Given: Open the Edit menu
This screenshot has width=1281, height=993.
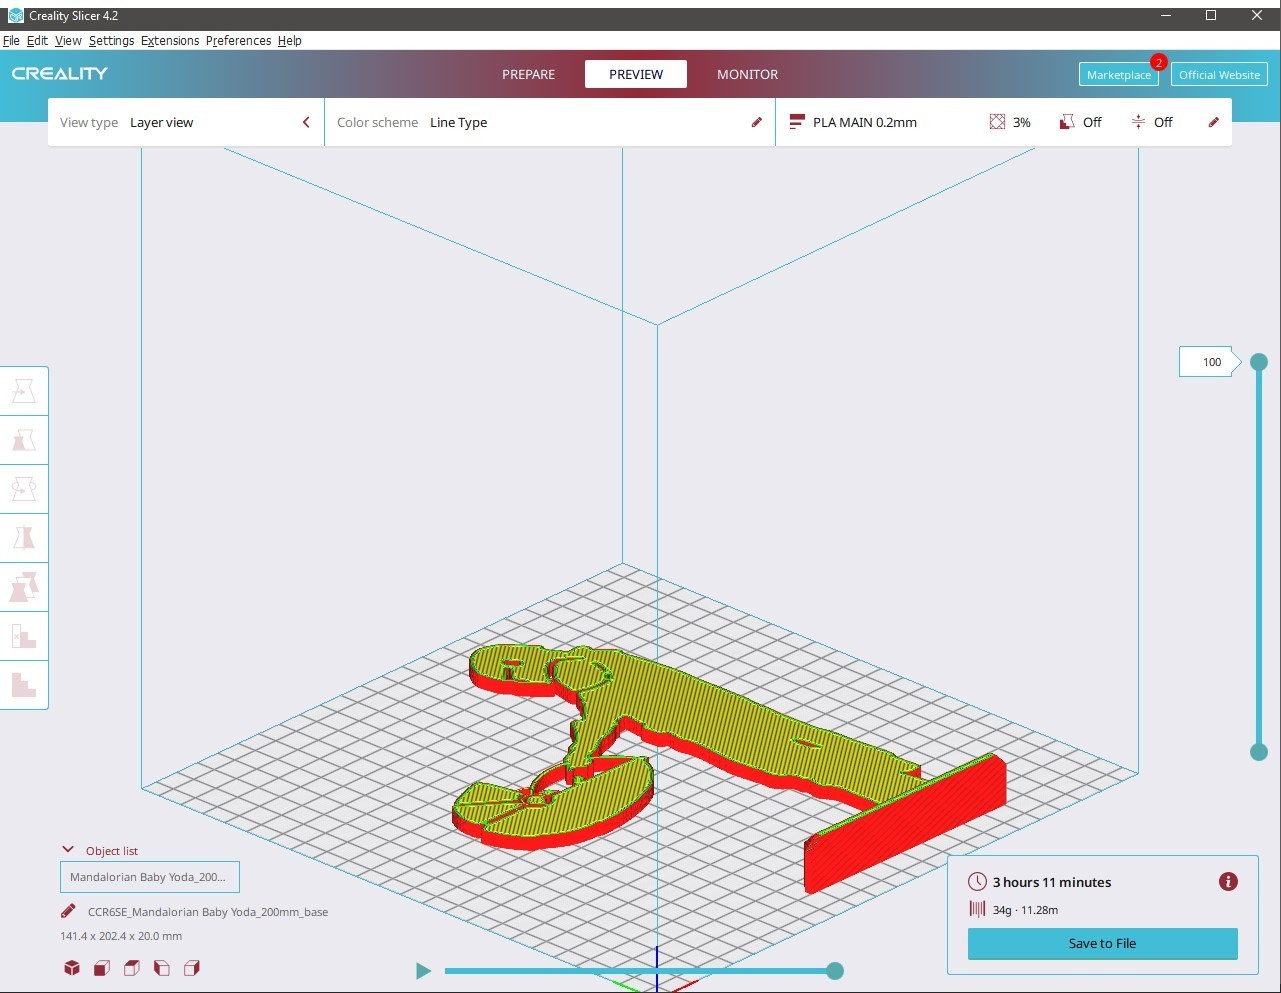Looking at the screenshot, I should (37, 41).
